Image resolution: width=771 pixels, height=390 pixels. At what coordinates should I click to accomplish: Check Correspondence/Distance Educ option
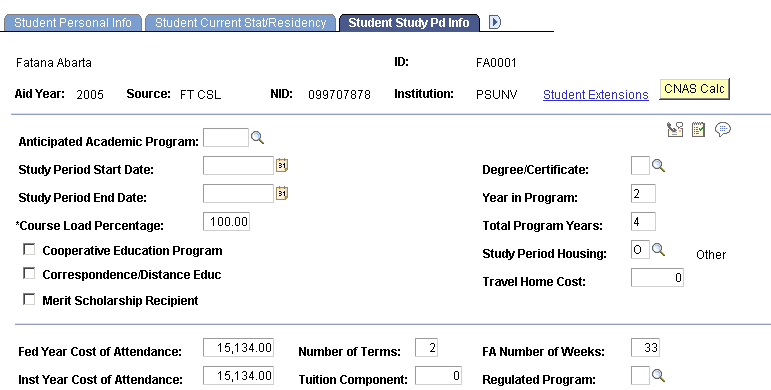[x=30, y=273]
